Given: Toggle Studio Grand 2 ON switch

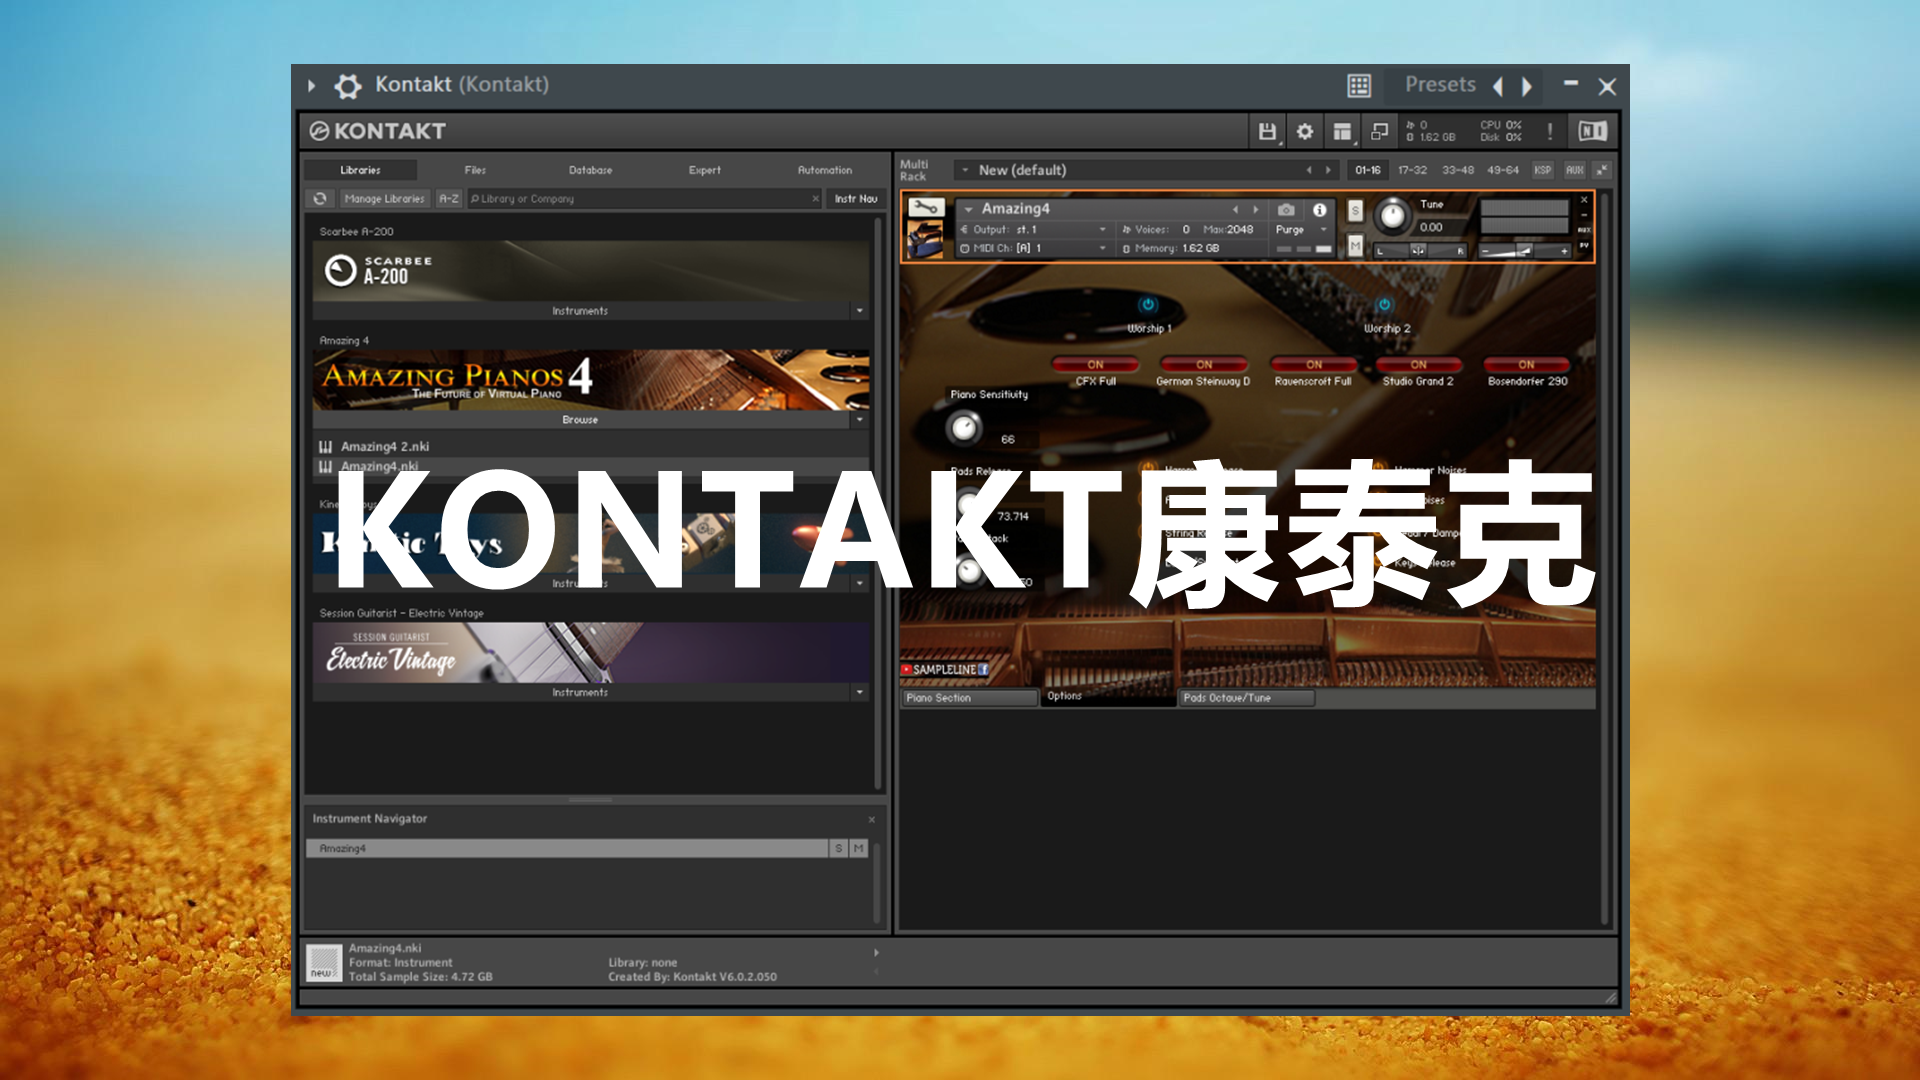Looking at the screenshot, I should point(1418,365).
